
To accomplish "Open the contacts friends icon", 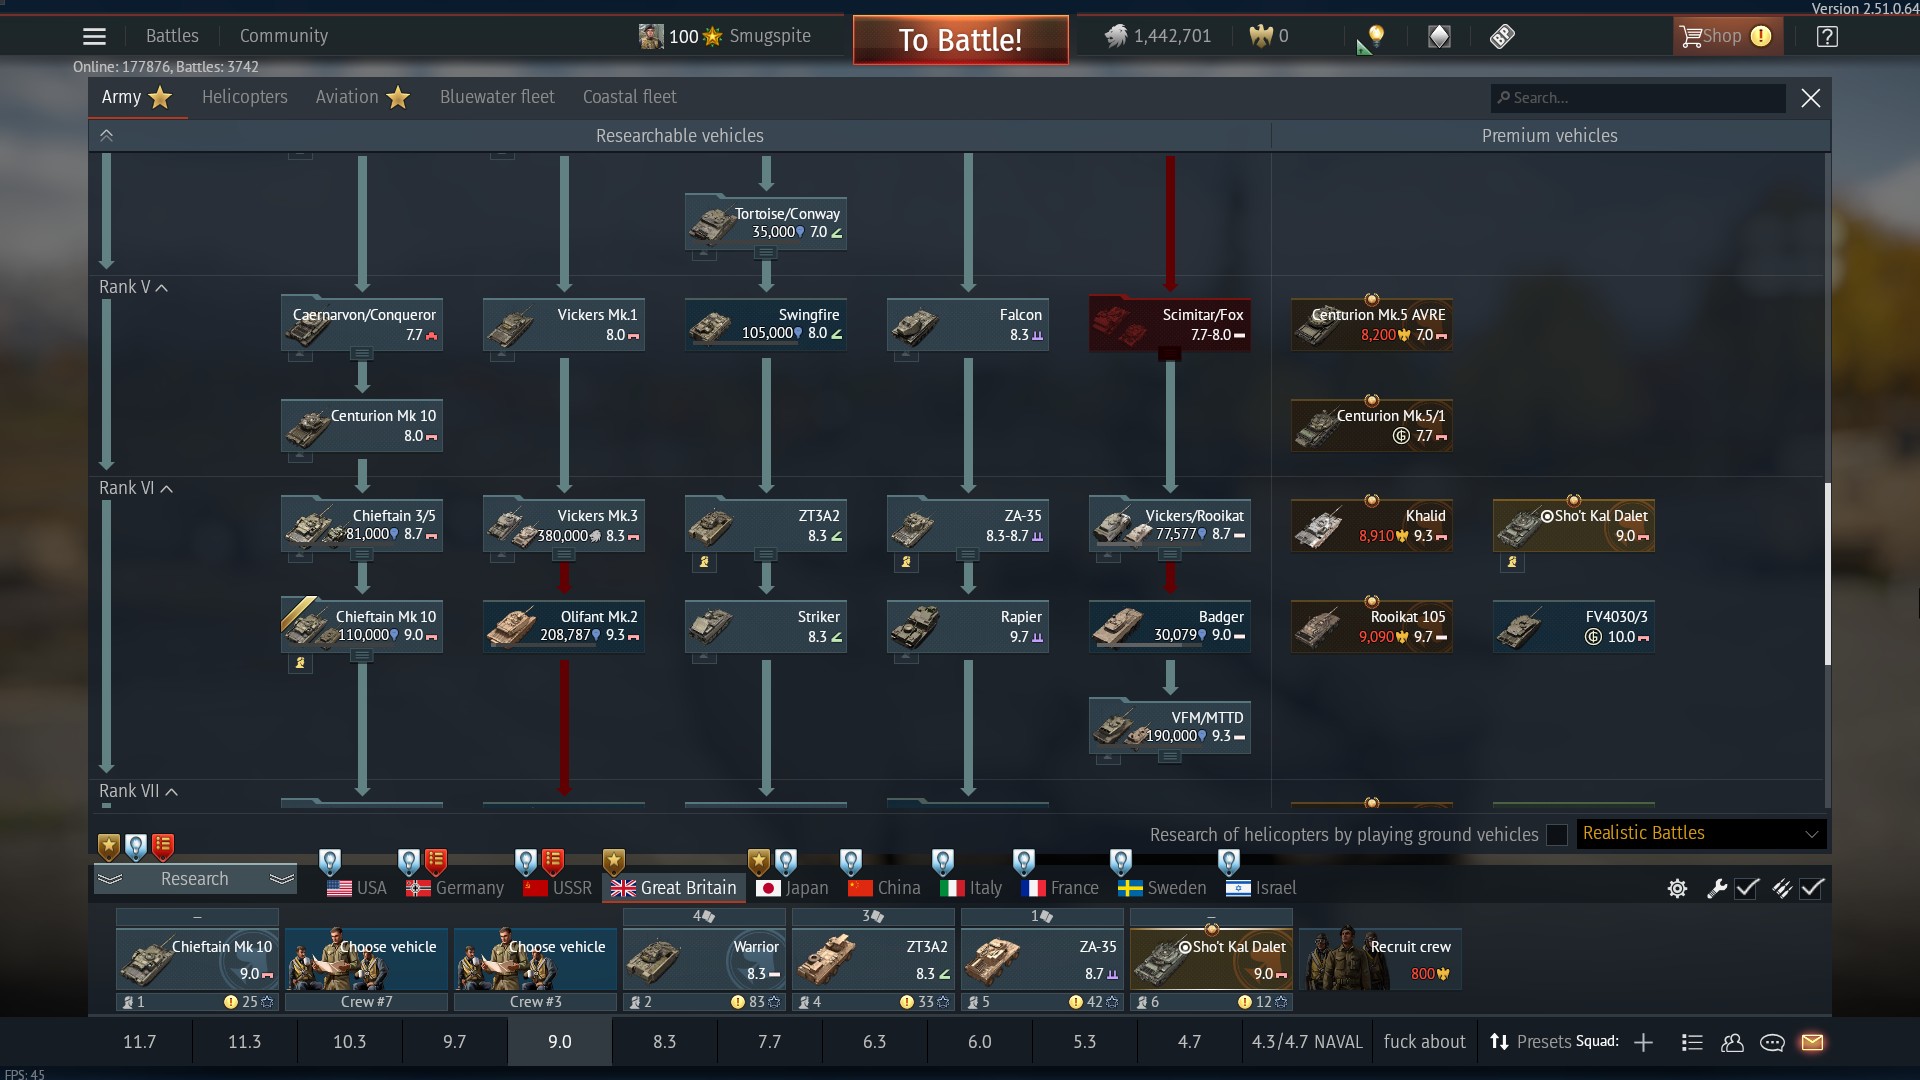I will pyautogui.click(x=1732, y=1042).
